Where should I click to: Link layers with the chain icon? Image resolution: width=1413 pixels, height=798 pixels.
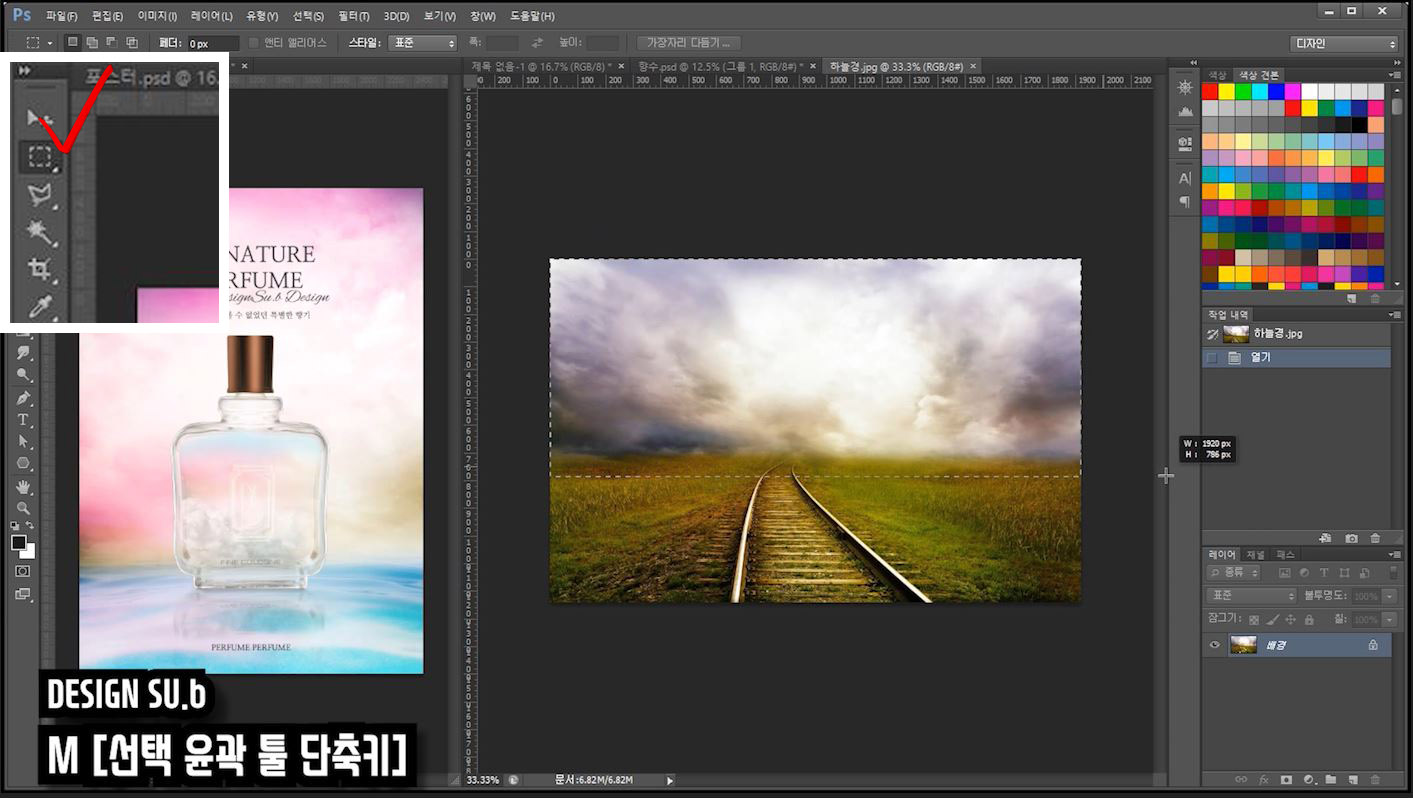(1241, 779)
